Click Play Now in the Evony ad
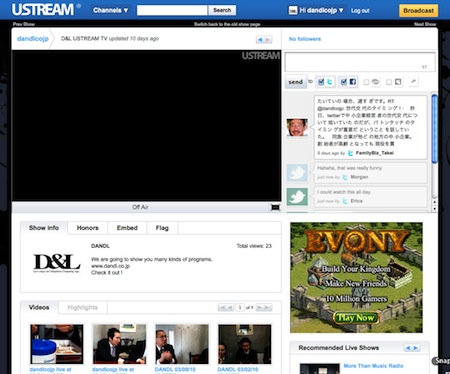Viewport: 450px width, 374px height. (356, 318)
